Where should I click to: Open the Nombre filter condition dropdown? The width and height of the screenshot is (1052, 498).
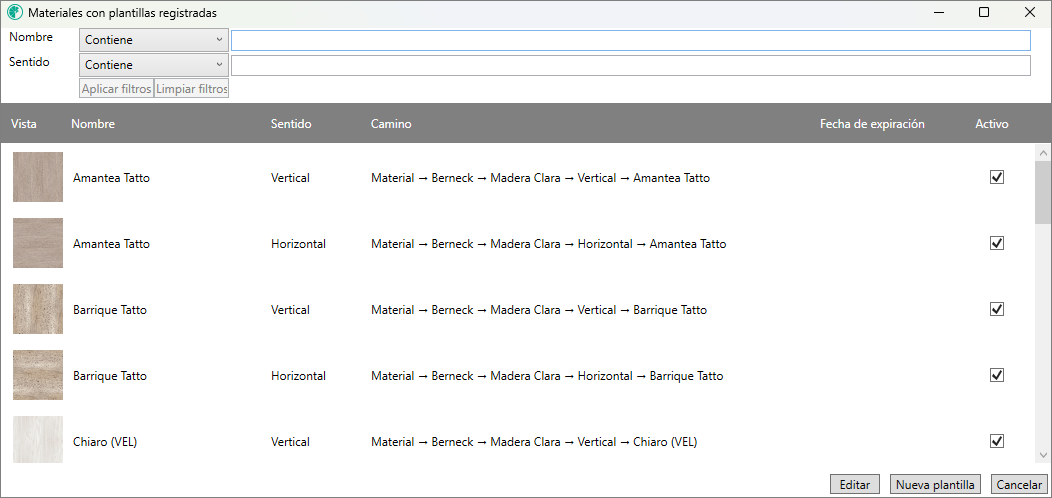(x=154, y=40)
